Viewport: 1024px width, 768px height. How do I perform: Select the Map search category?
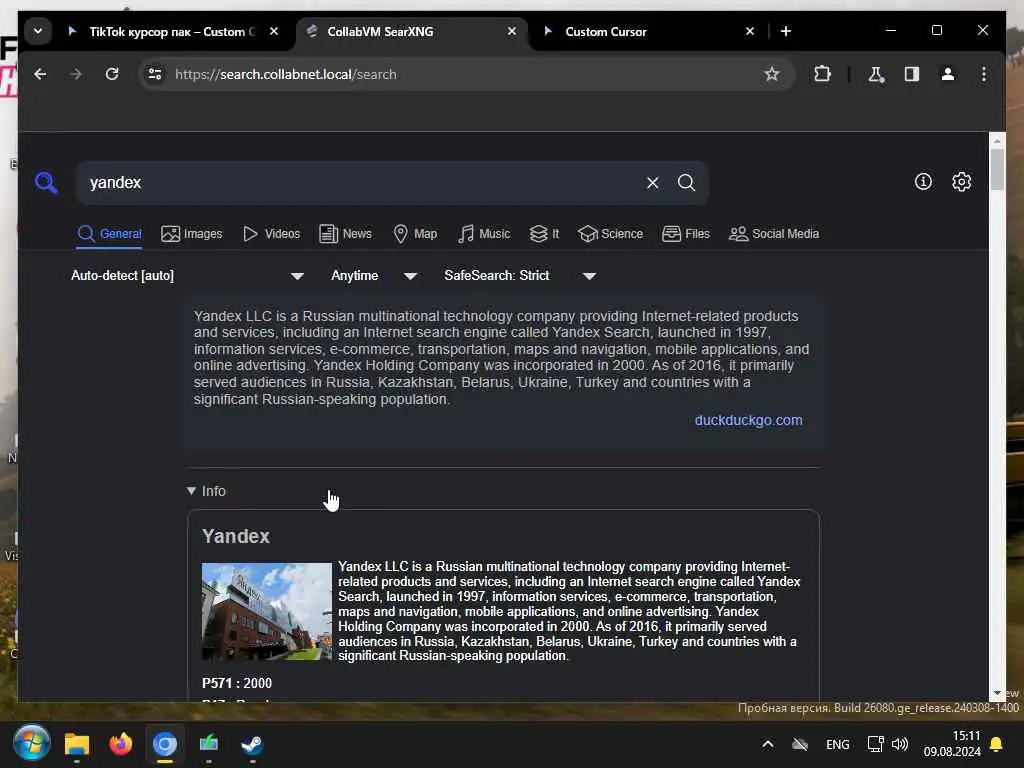tap(415, 234)
